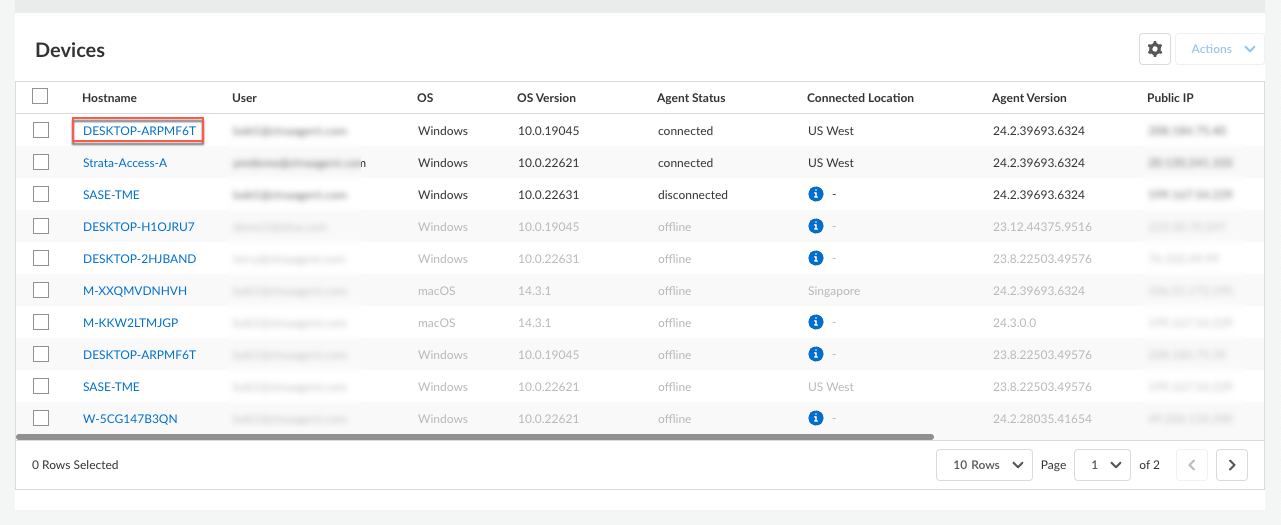
Task: Click info icon in DESKTOP-2HJBAND row
Action: coord(815,259)
